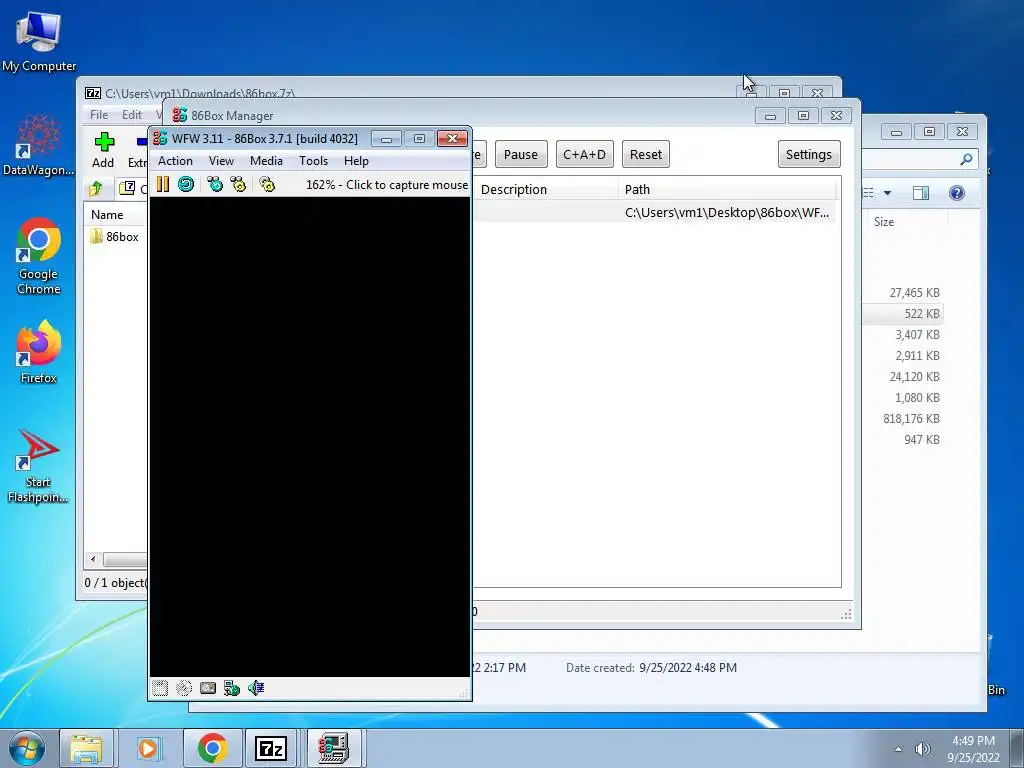The width and height of the screenshot is (1024, 768).
Task: Click the Windows Start orb
Action: pos(27,748)
